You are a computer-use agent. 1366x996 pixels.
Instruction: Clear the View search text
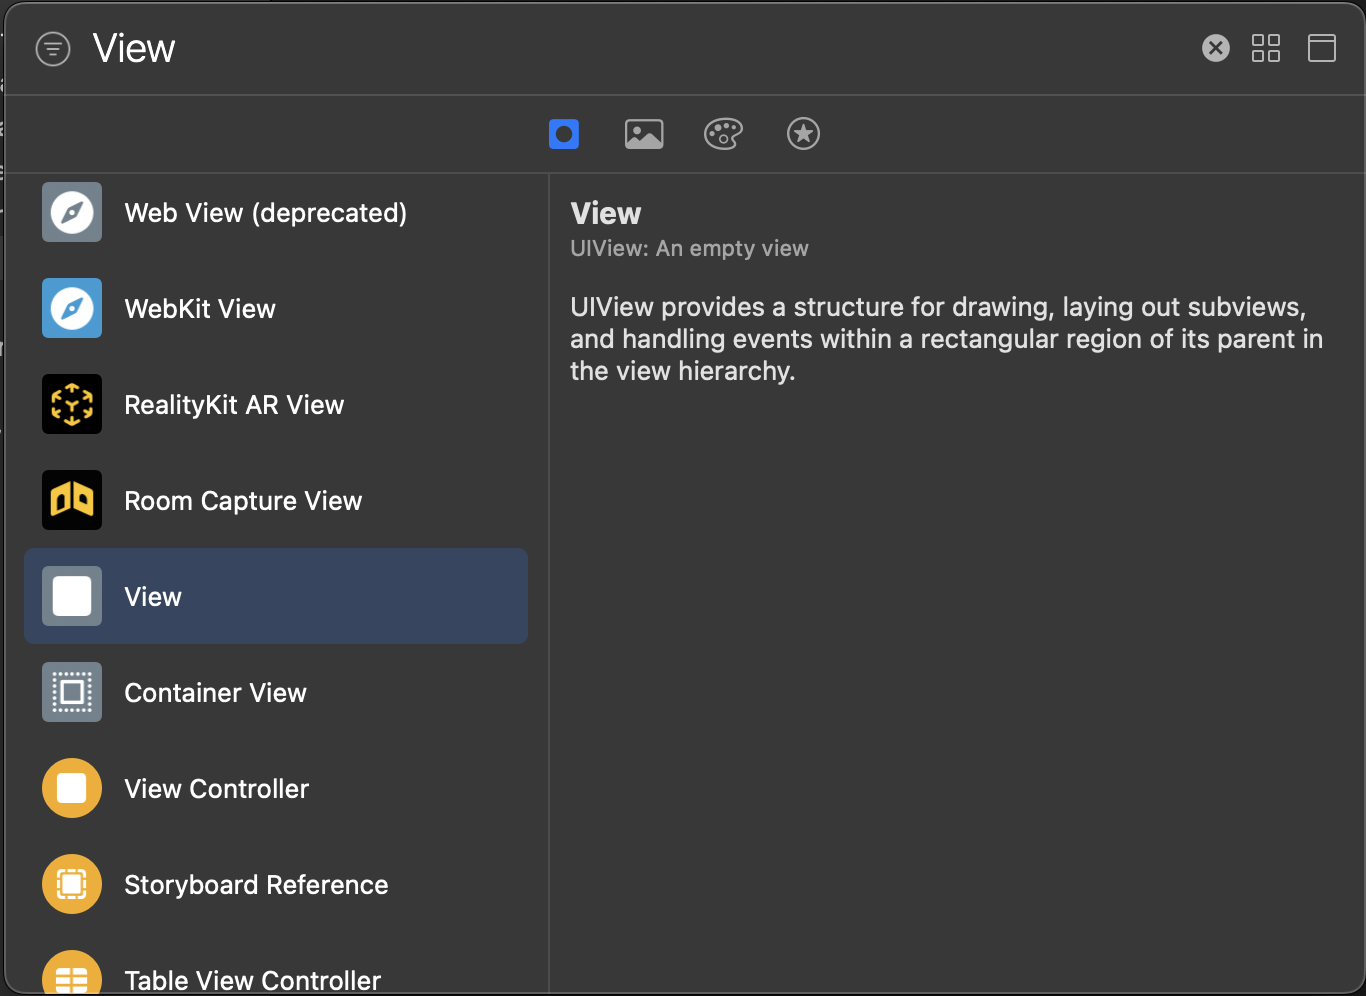tap(1216, 48)
